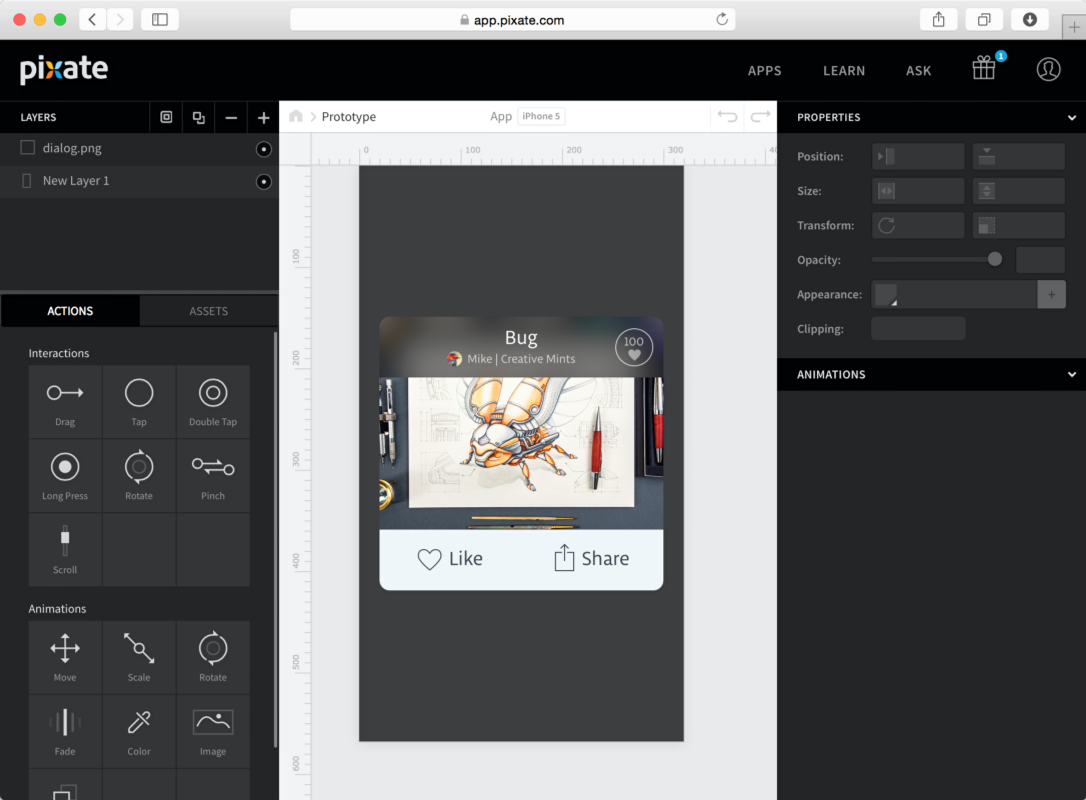Click the group layers icon
1086x800 pixels.
pos(166,118)
